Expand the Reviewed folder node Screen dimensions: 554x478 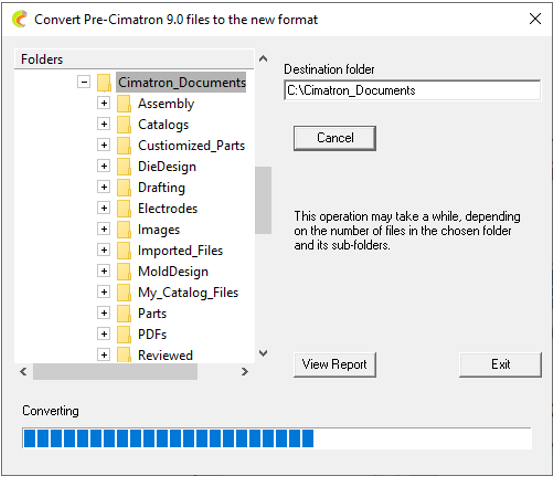(104, 355)
